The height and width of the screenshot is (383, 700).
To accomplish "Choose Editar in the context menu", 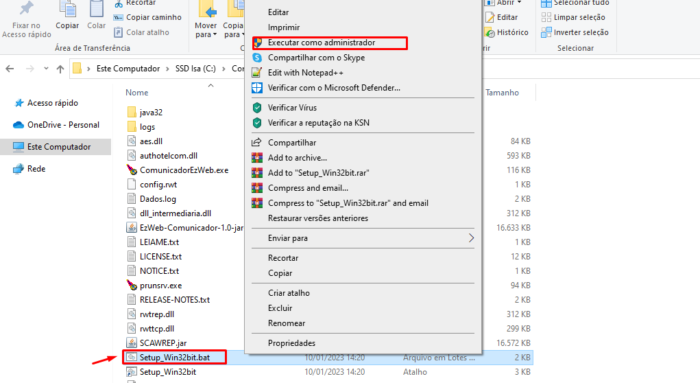I will (278, 12).
